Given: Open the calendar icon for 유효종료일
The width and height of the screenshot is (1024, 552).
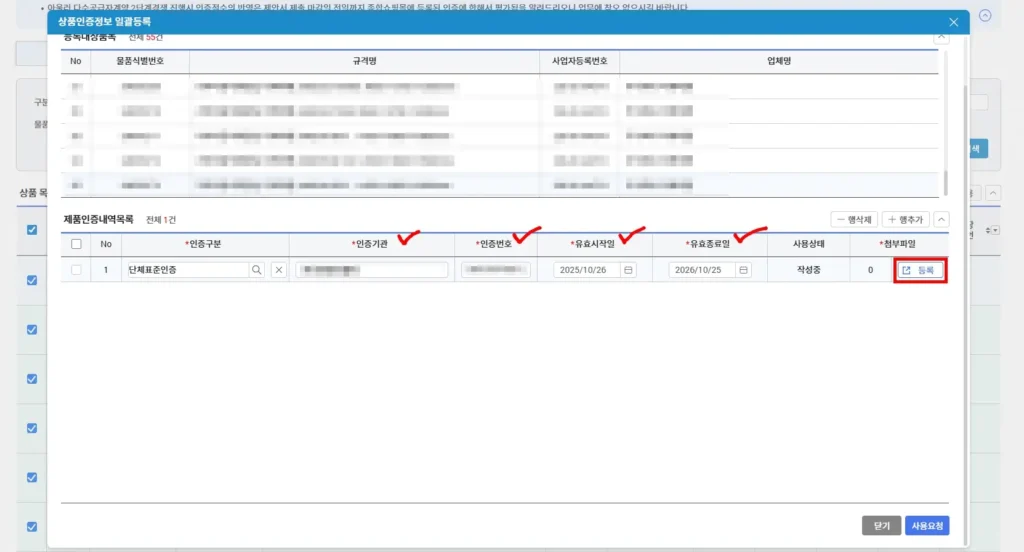Looking at the screenshot, I should tap(743, 270).
